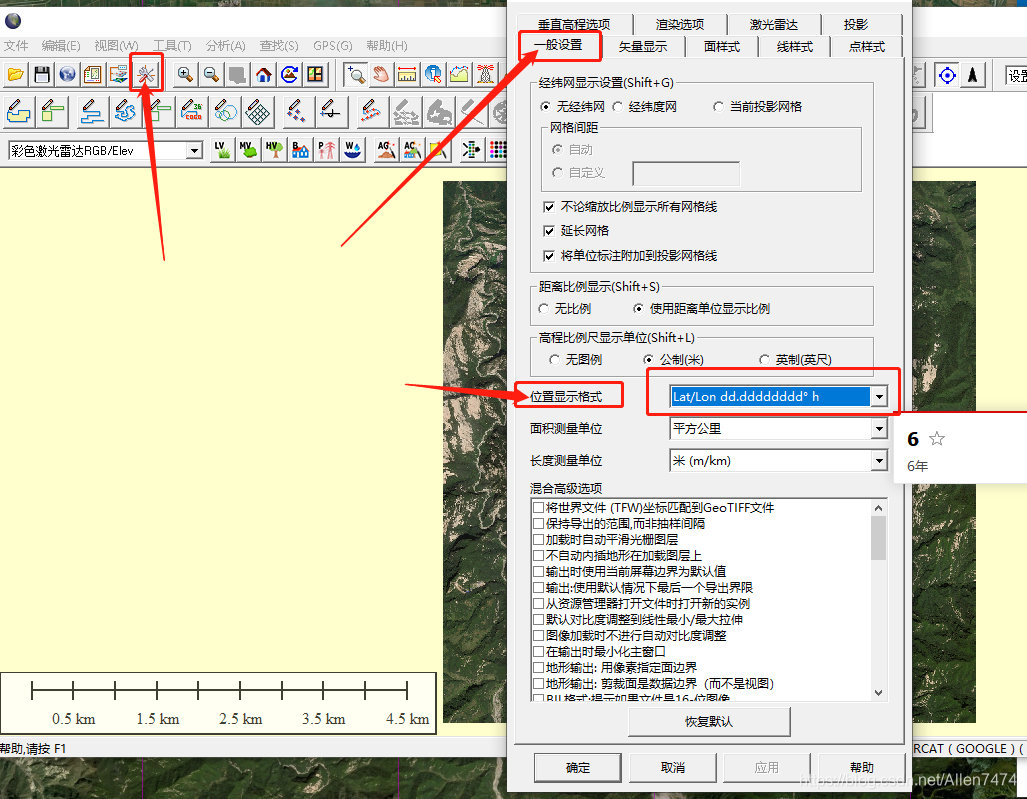Select the 经纬度网 radio button
1027x799 pixels.
point(619,106)
